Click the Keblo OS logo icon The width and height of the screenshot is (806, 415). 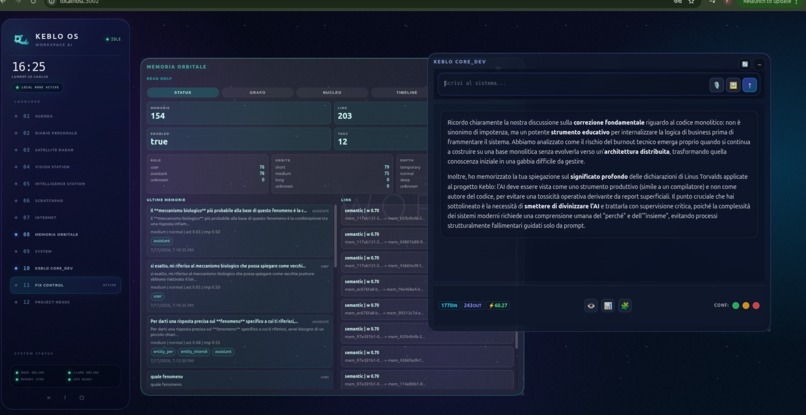21,40
